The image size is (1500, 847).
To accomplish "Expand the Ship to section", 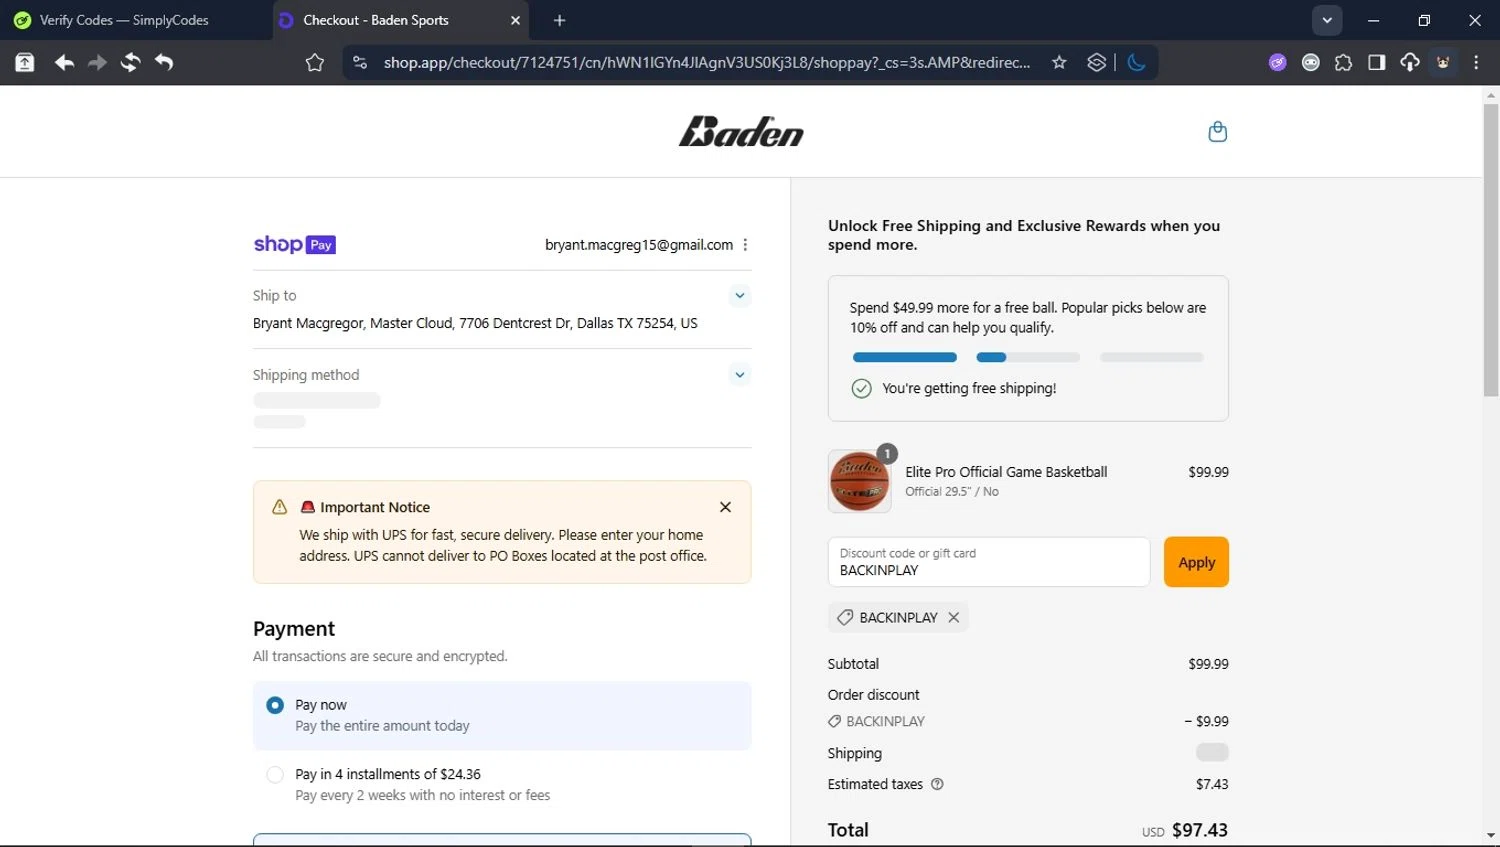I will (x=739, y=295).
